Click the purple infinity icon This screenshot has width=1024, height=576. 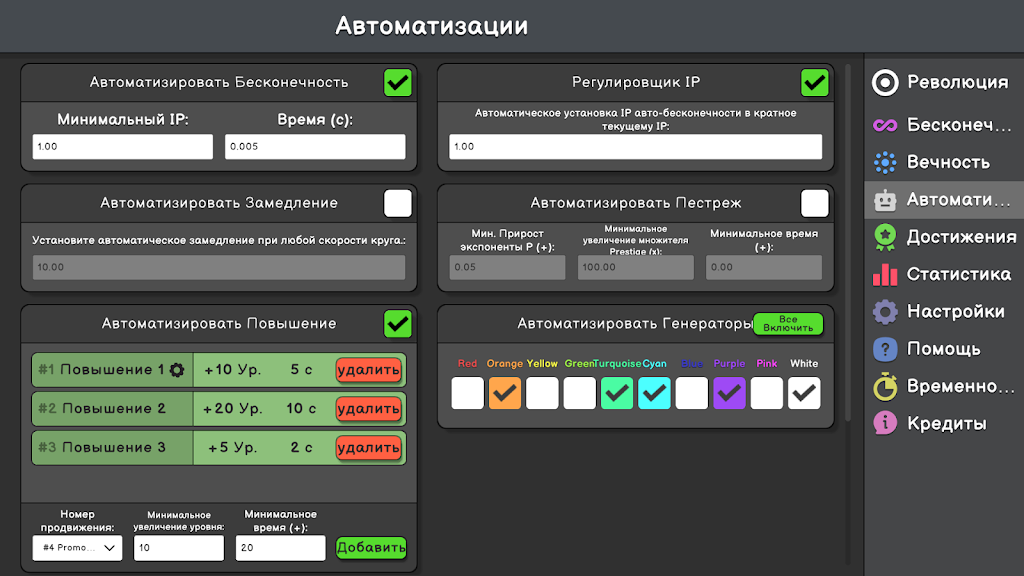coord(885,125)
